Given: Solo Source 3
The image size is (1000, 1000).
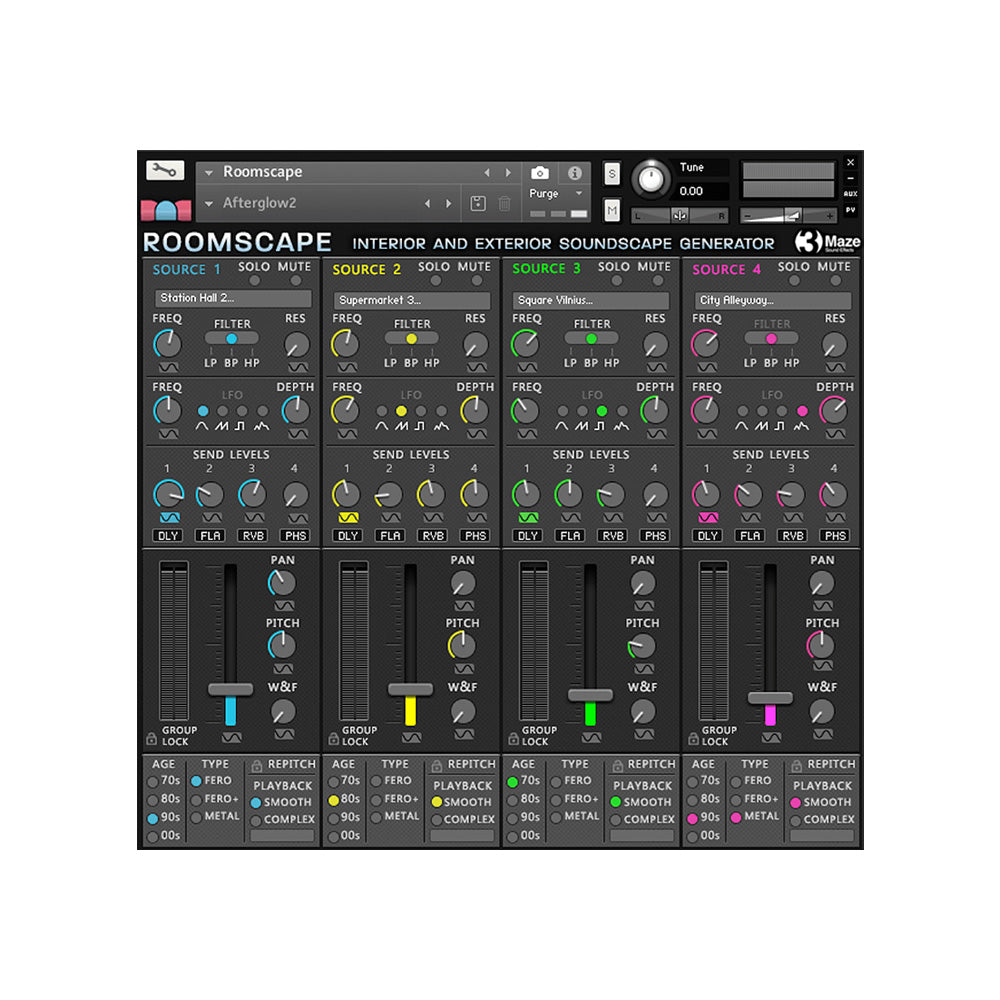Looking at the screenshot, I should [614, 281].
